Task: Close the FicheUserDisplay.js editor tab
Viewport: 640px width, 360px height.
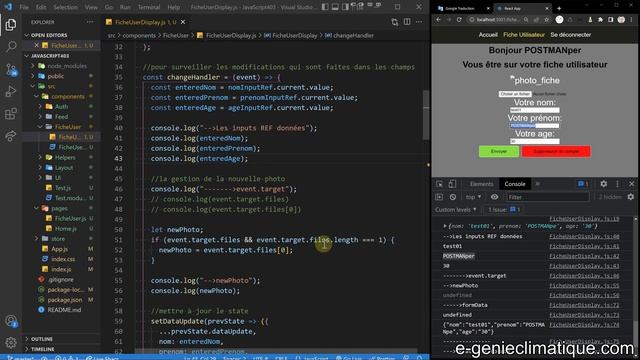Action: click(x=183, y=22)
